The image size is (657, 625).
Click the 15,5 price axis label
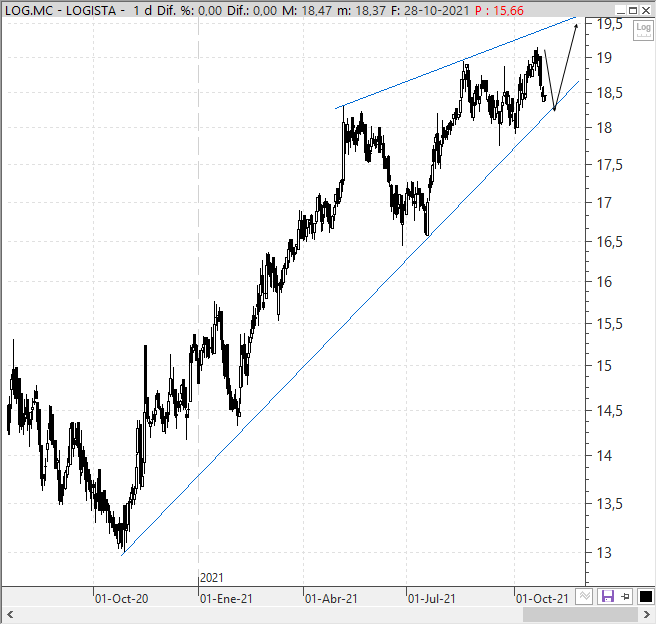click(x=610, y=324)
